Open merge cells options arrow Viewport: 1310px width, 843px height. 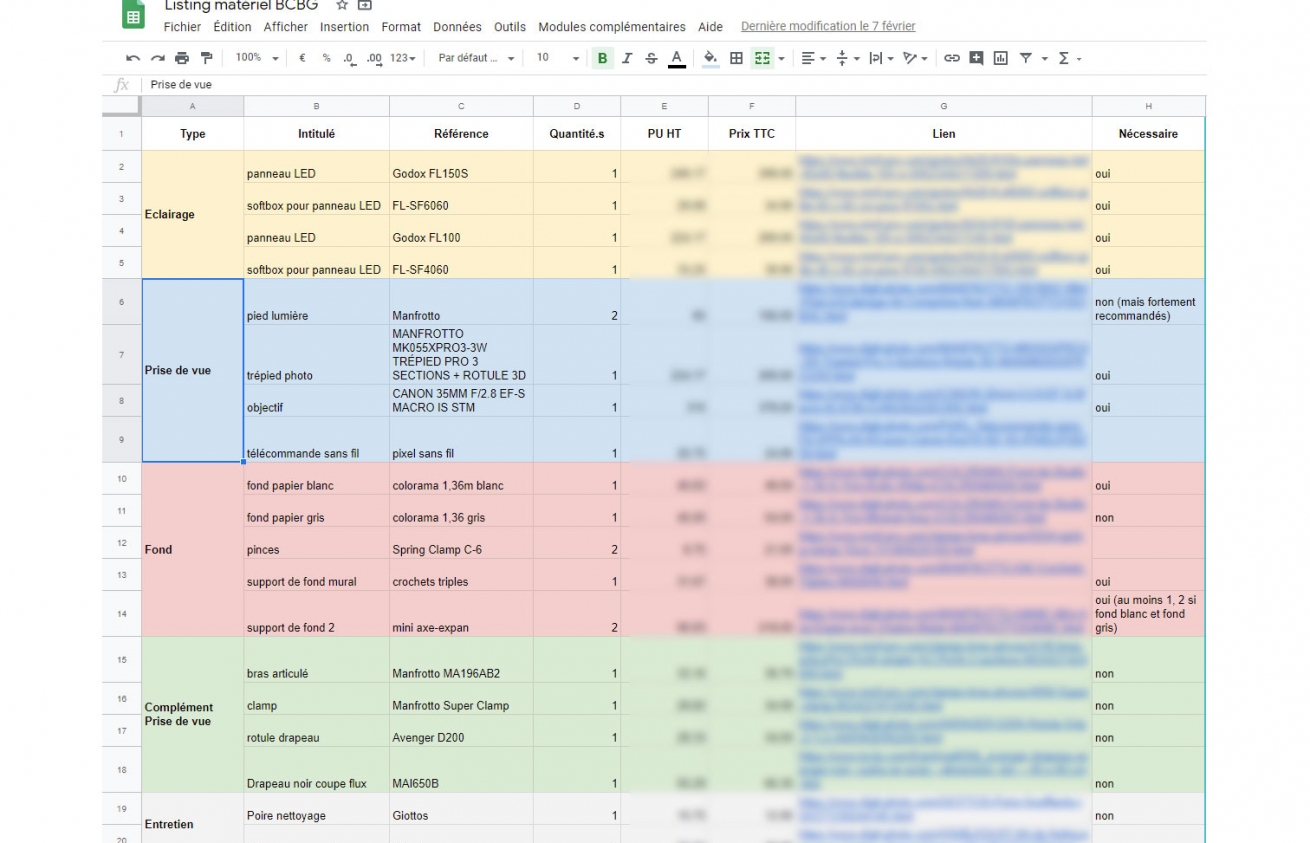(781, 58)
